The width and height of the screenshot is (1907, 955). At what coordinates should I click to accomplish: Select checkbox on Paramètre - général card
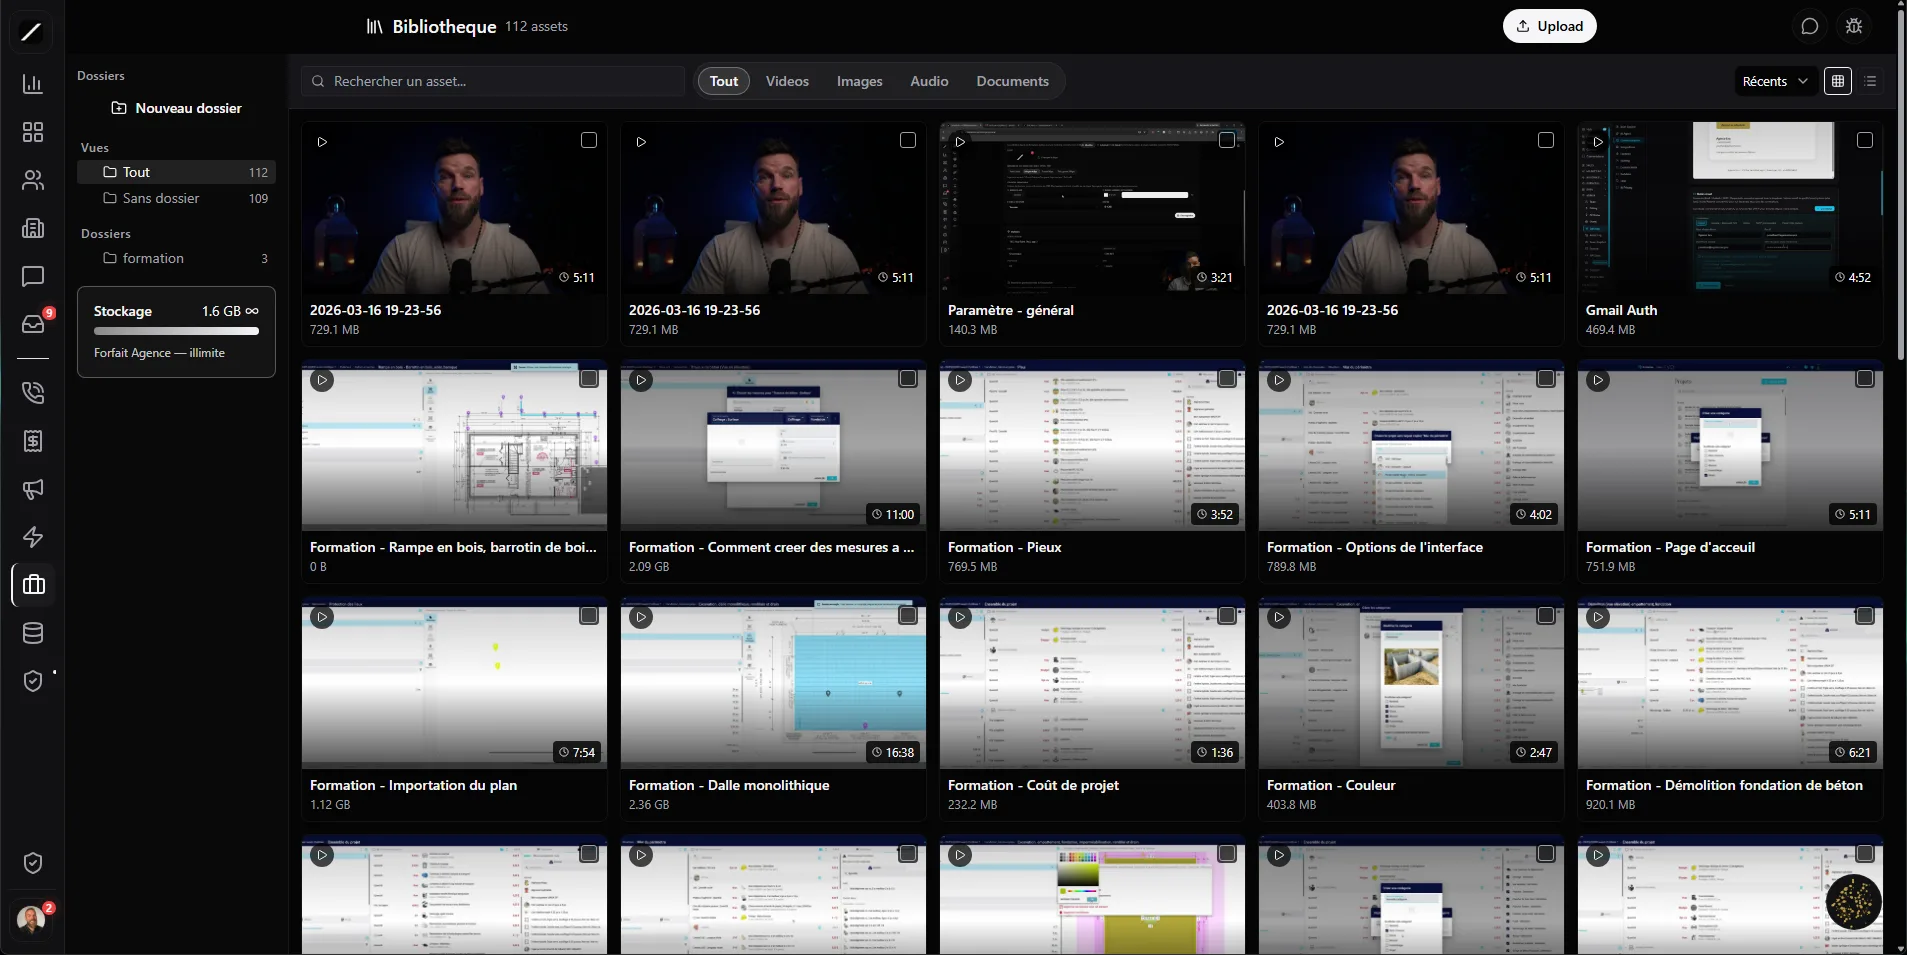1227,140
